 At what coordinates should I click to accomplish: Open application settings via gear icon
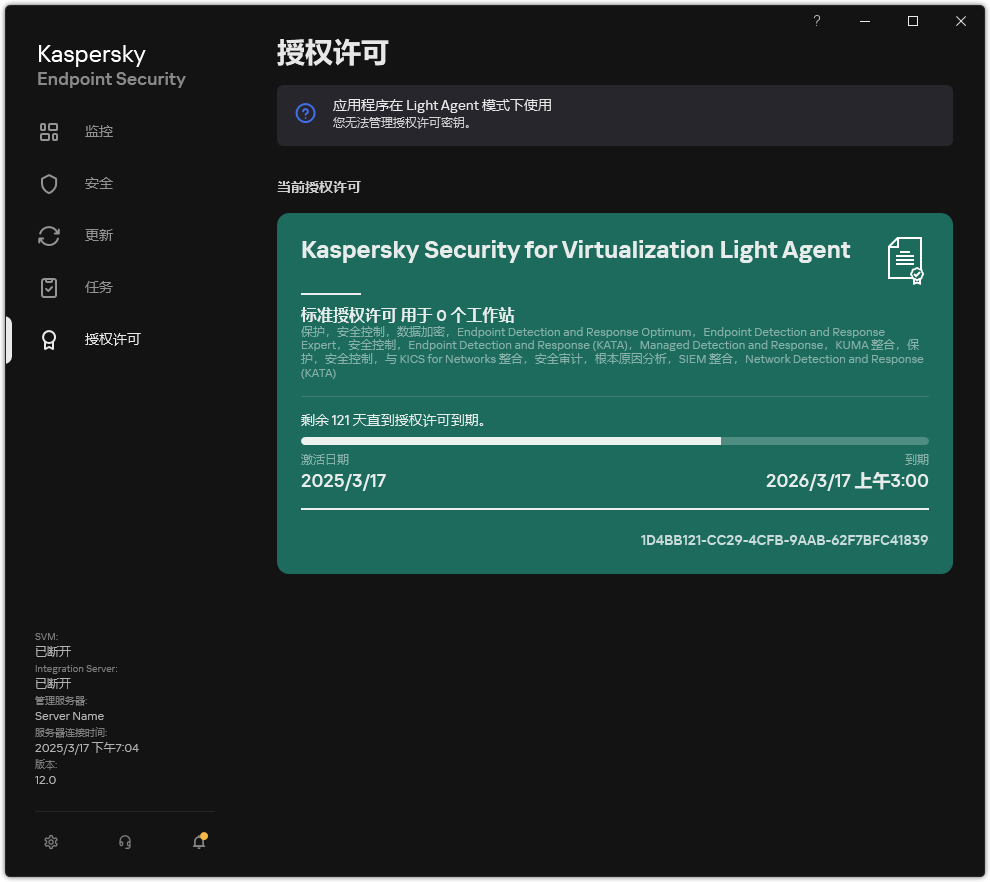click(x=51, y=842)
